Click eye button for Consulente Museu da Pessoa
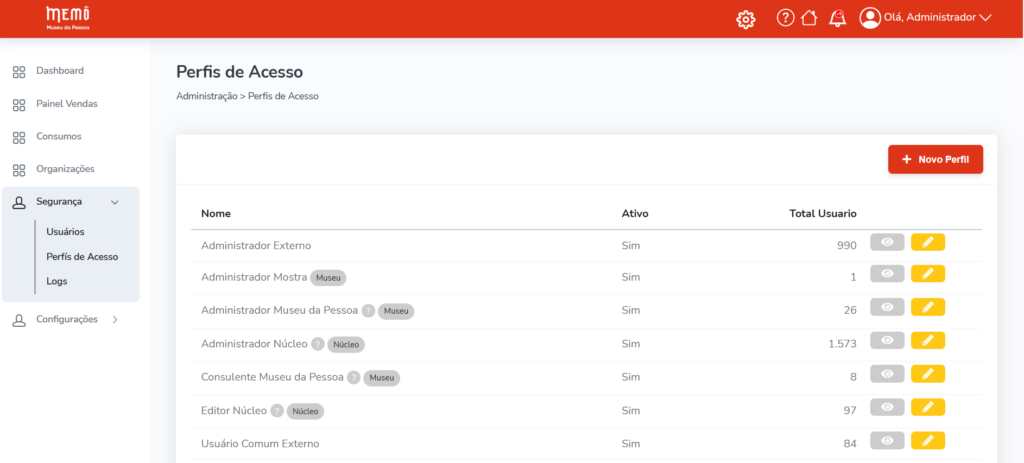Image resolution: width=1024 pixels, height=463 pixels. [887, 374]
